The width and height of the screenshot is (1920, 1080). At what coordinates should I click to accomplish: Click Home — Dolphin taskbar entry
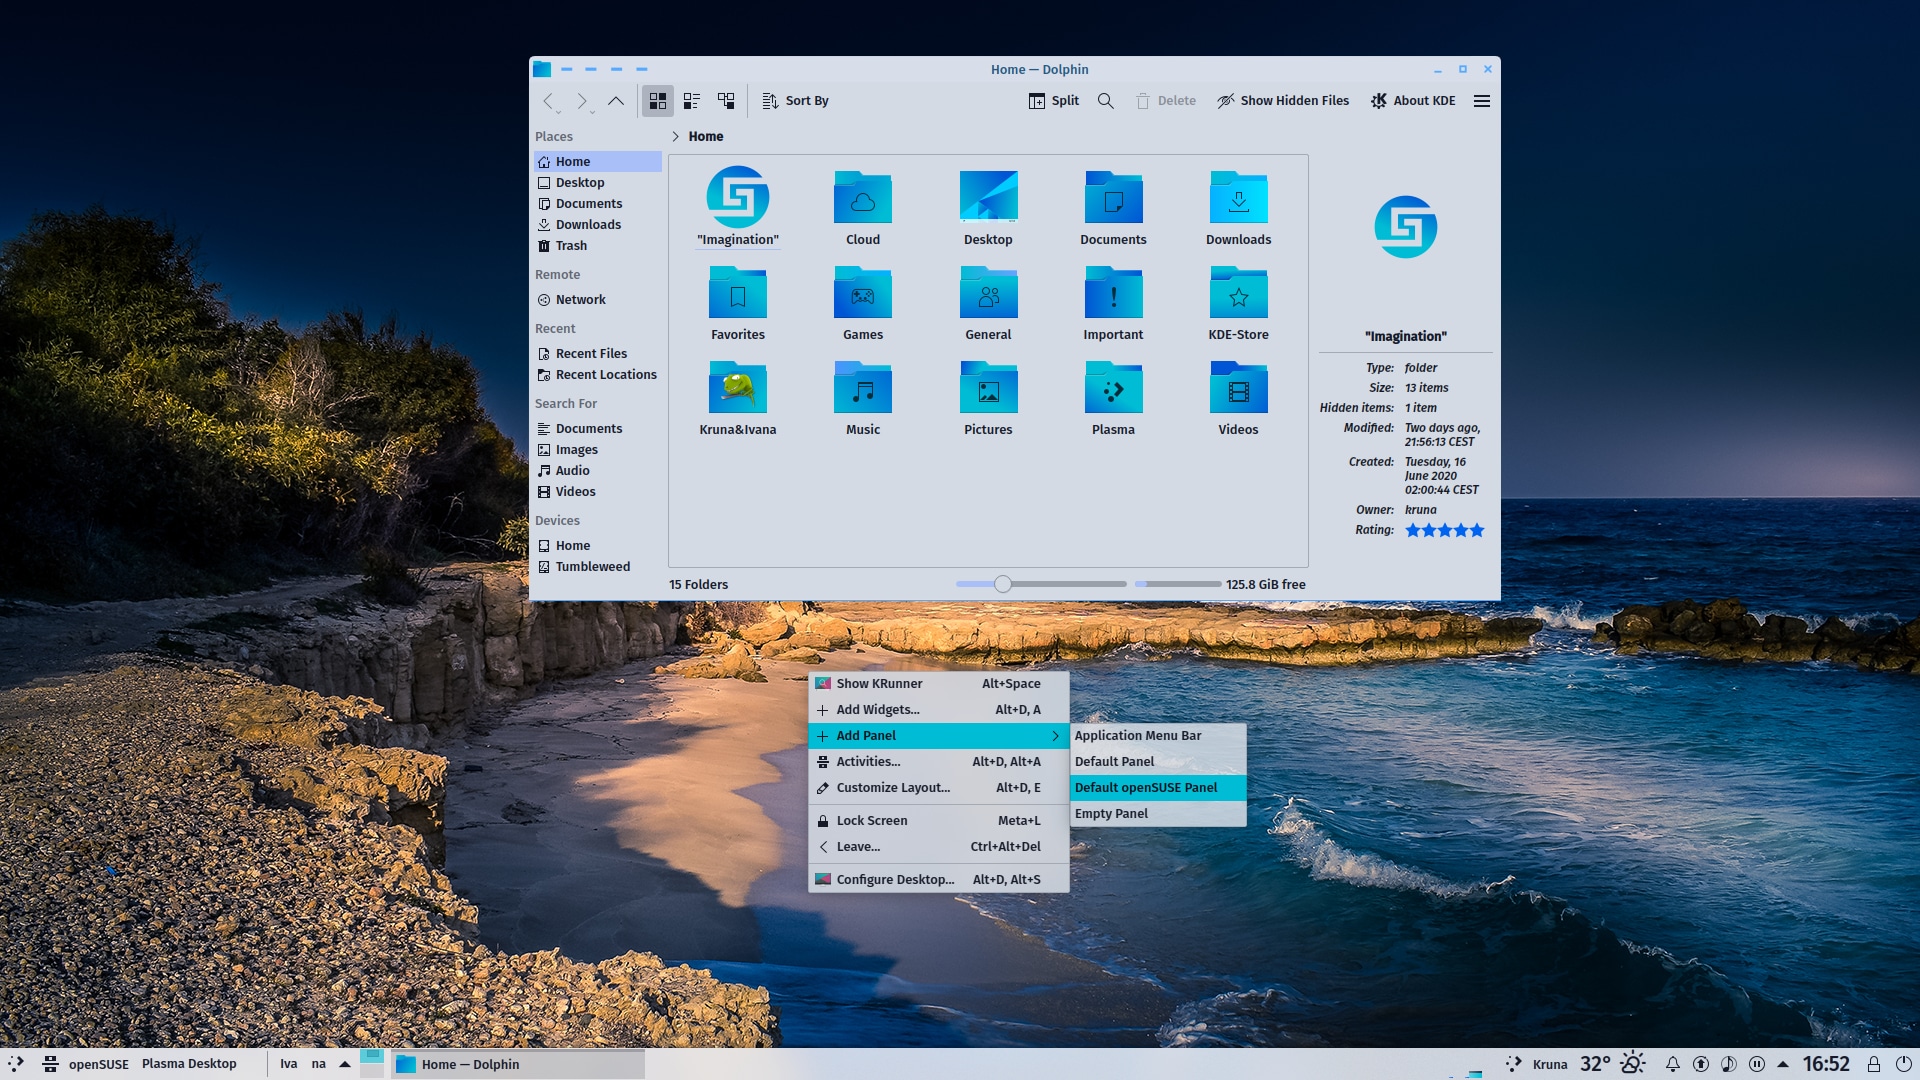(x=517, y=1064)
